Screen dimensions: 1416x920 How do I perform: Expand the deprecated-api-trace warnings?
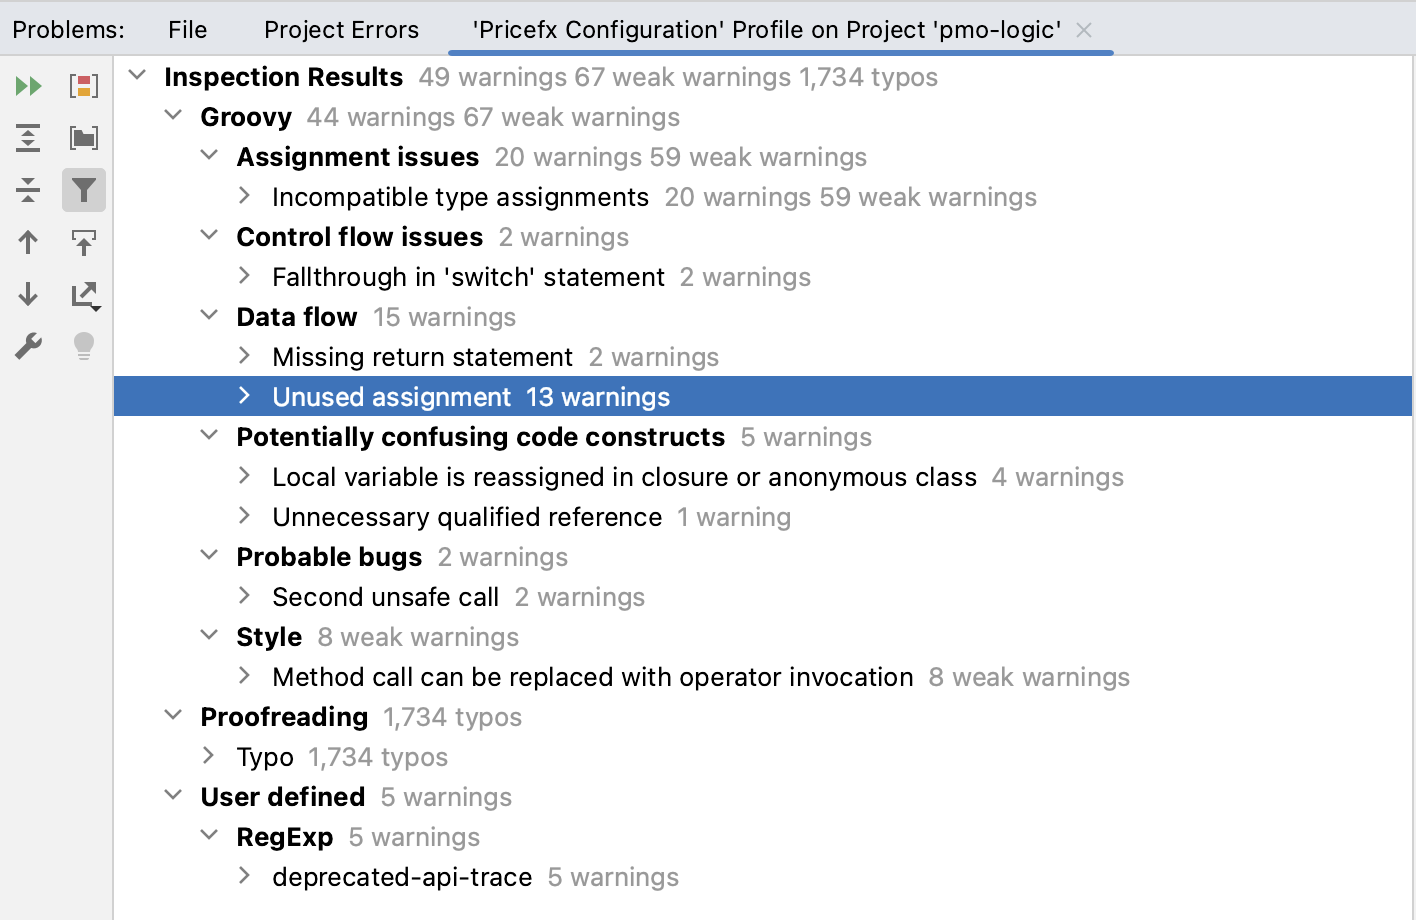tap(244, 877)
